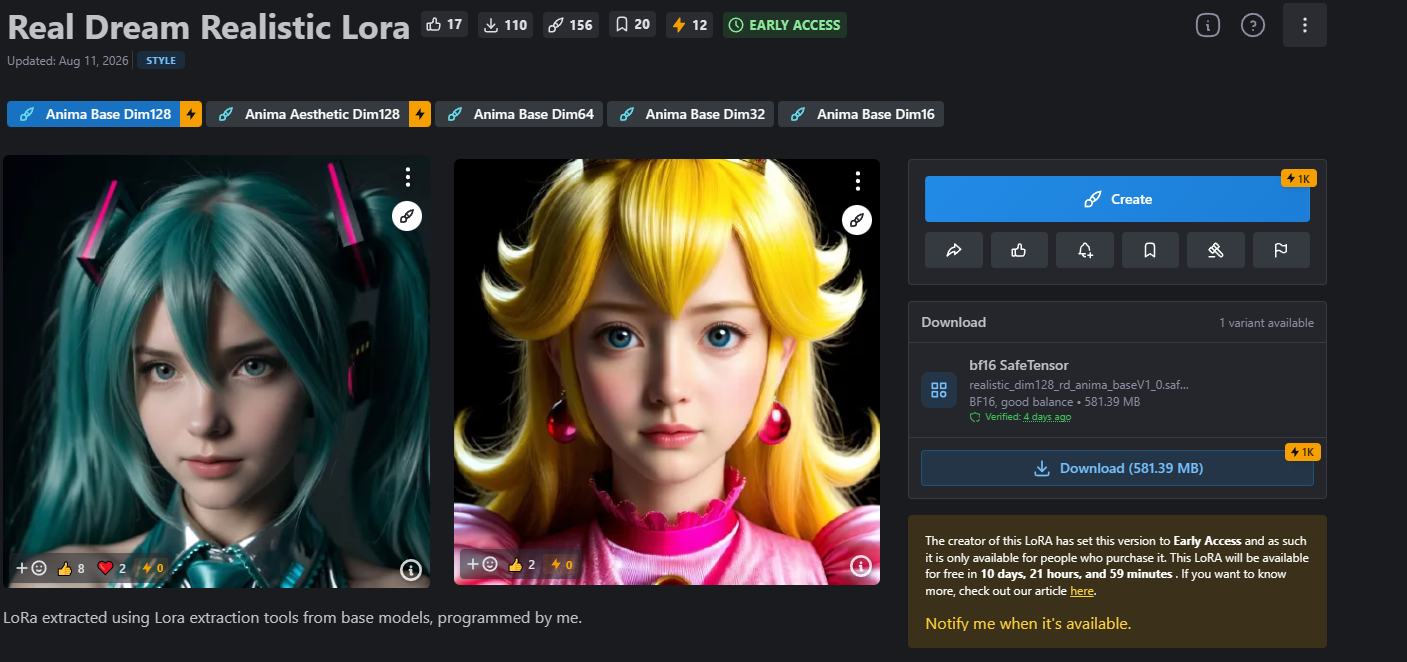Click the share arrow button
The image size is (1407, 662).
point(953,250)
